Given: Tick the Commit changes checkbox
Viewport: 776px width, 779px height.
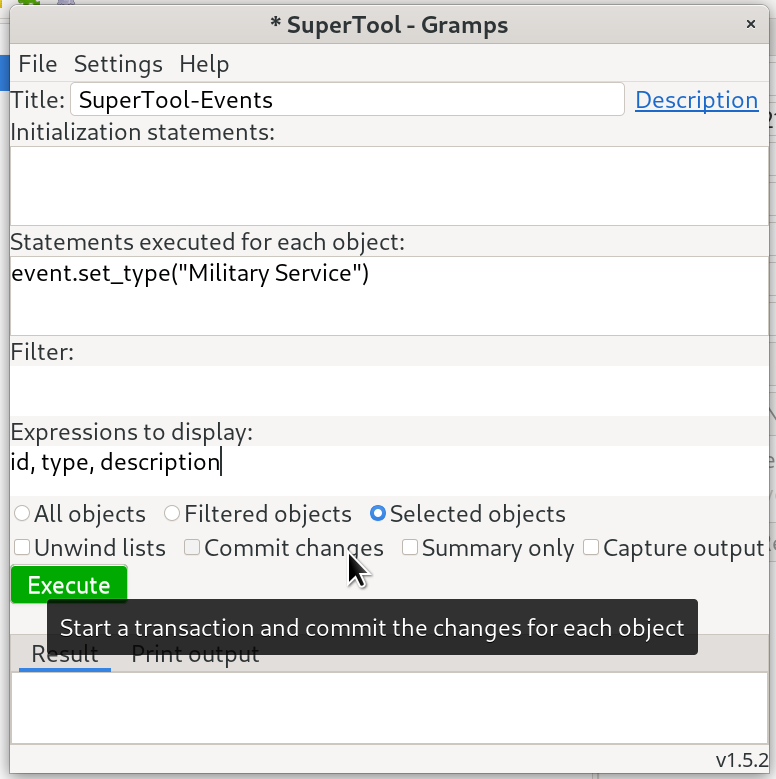Looking at the screenshot, I should [192, 548].
